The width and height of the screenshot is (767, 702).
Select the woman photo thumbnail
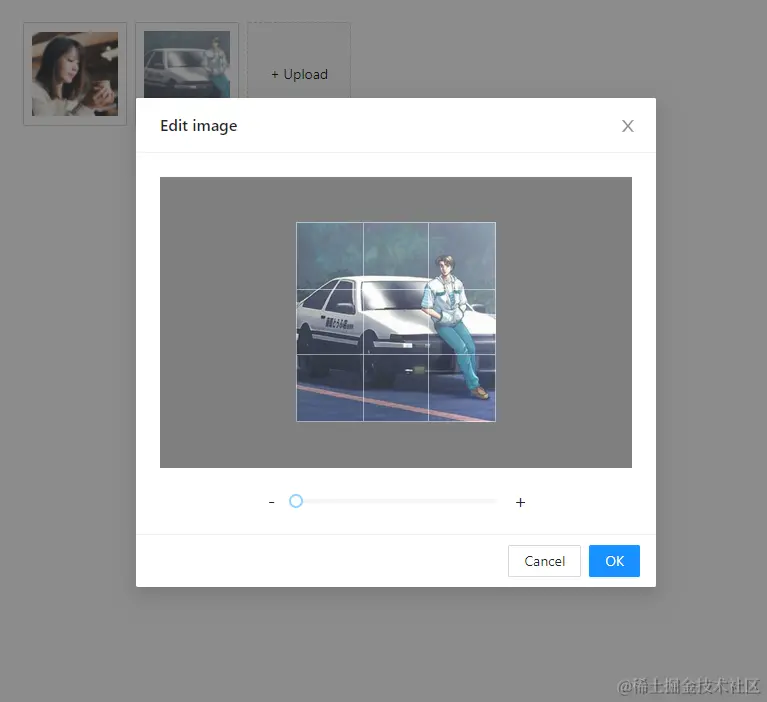coord(75,74)
